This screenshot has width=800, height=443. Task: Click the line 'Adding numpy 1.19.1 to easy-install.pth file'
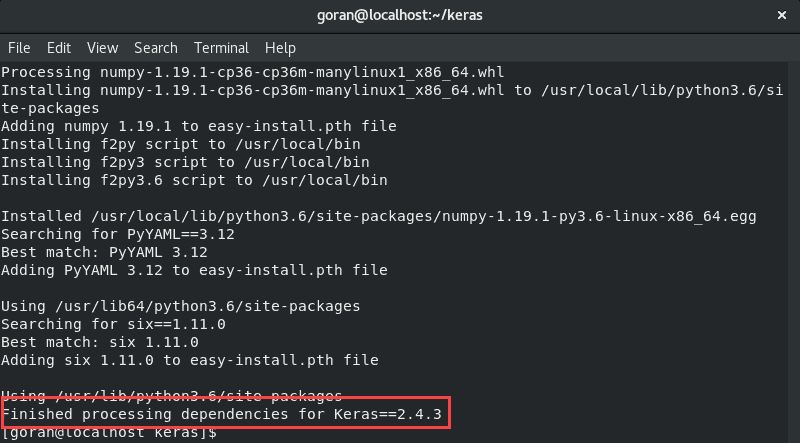(198, 126)
